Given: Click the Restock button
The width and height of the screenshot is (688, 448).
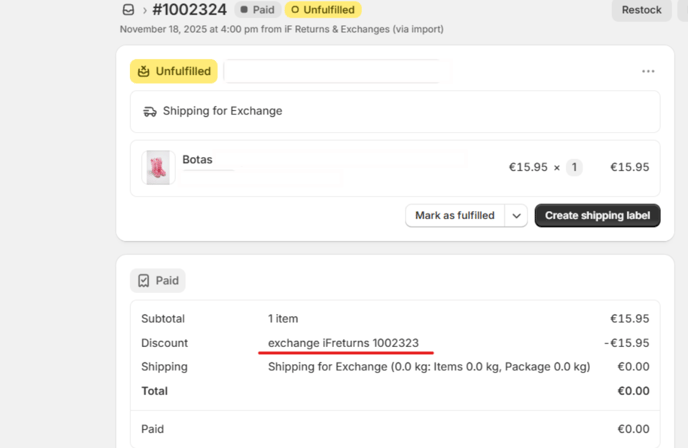Looking at the screenshot, I should pos(641,10).
